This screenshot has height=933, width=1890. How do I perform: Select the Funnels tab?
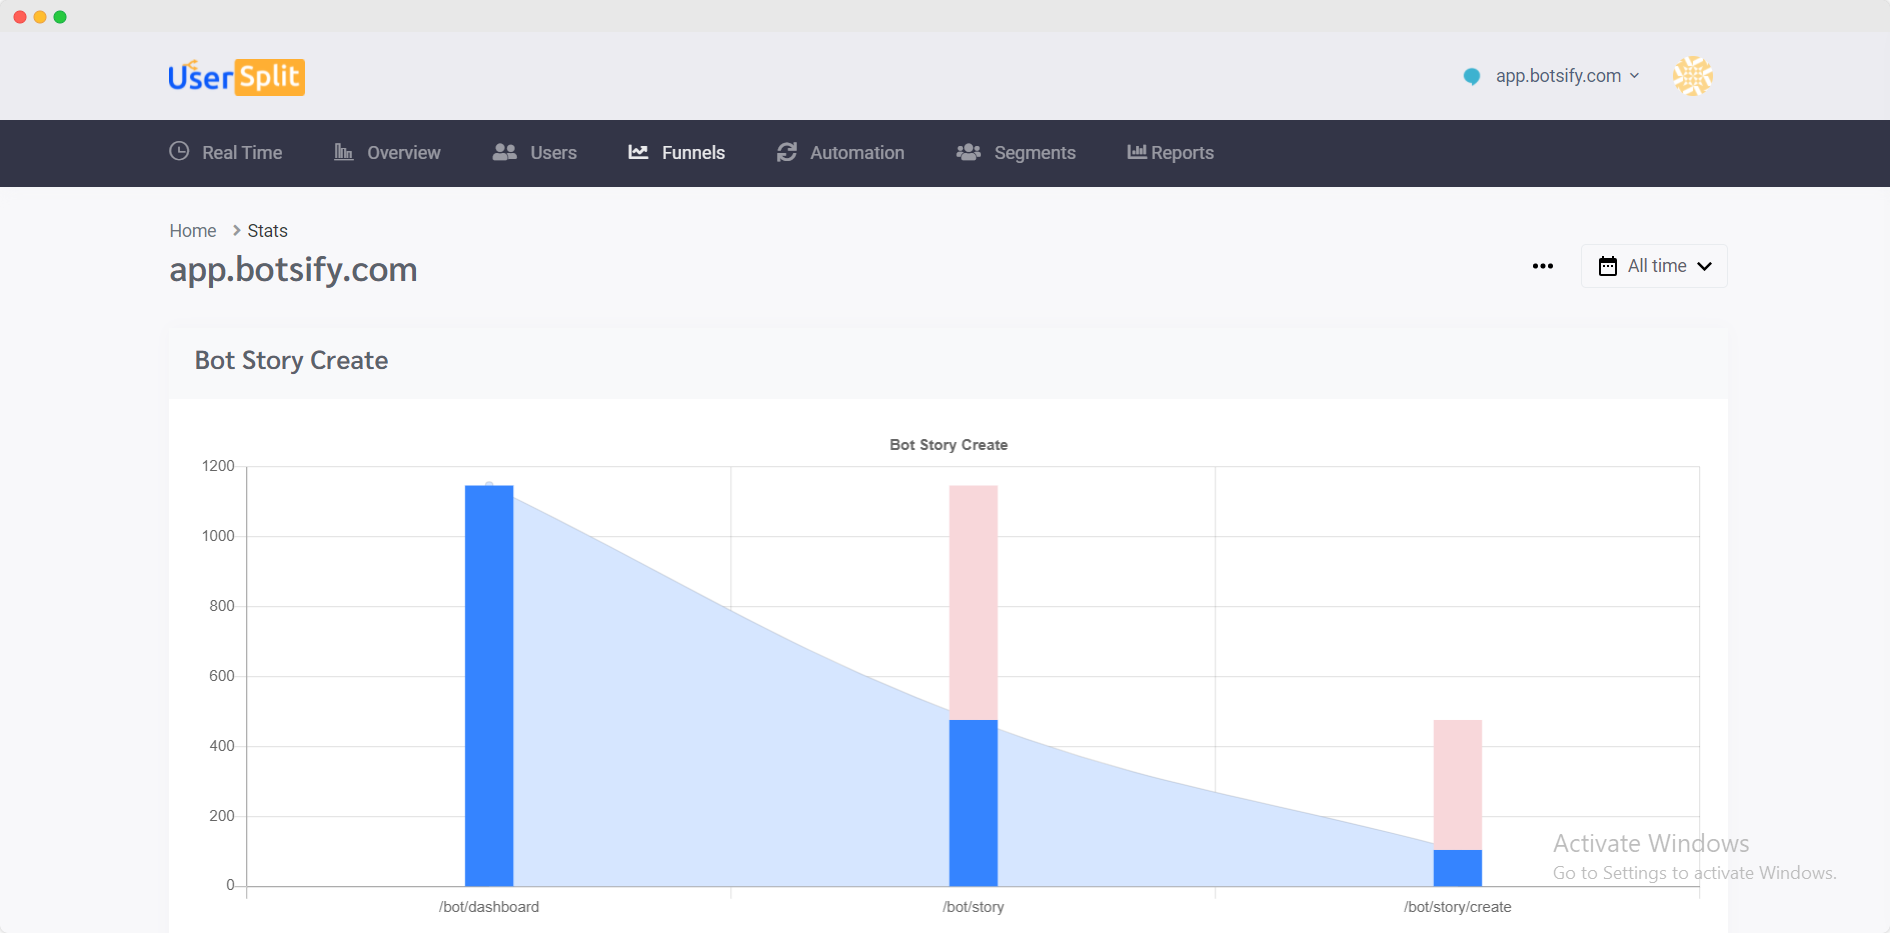click(677, 152)
